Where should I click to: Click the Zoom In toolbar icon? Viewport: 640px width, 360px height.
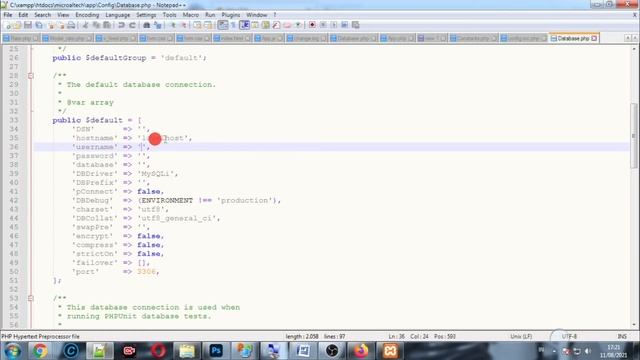(173, 25)
